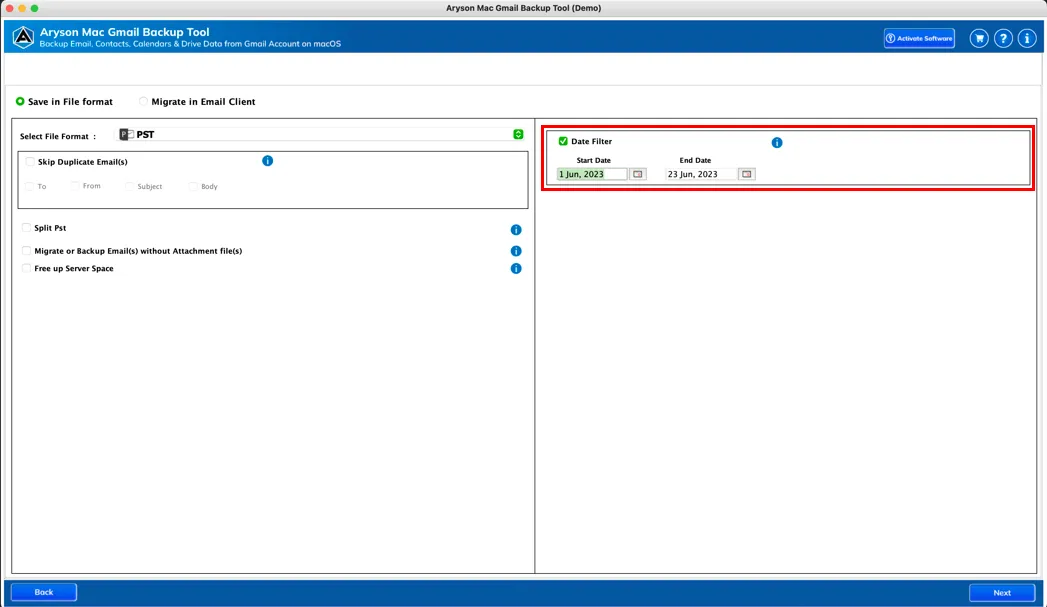Image resolution: width=1047 pixels, height=607 pixels.
Task: Click the PST format icon in selector
Action: pyautogui.click(x=126, y=134)
